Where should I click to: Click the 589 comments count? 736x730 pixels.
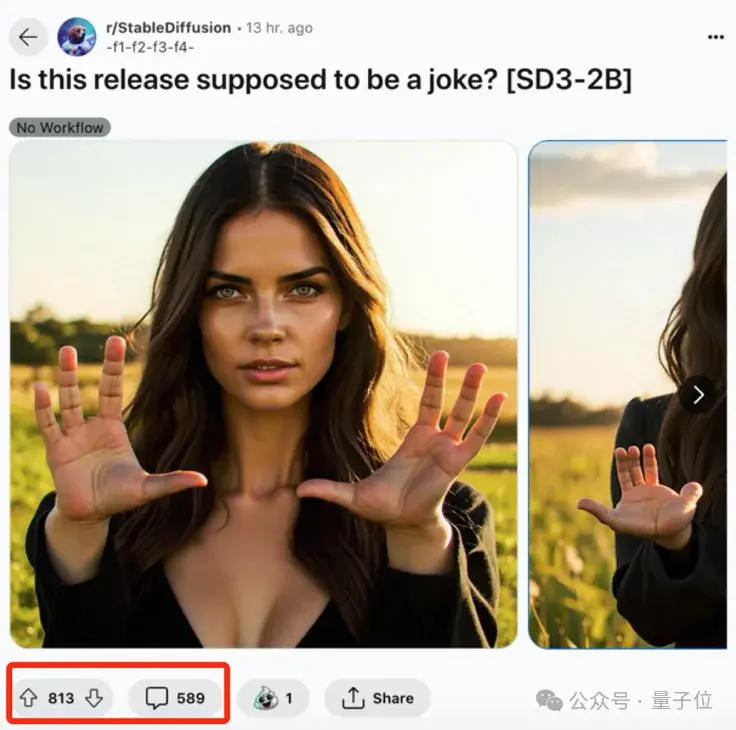190,698
